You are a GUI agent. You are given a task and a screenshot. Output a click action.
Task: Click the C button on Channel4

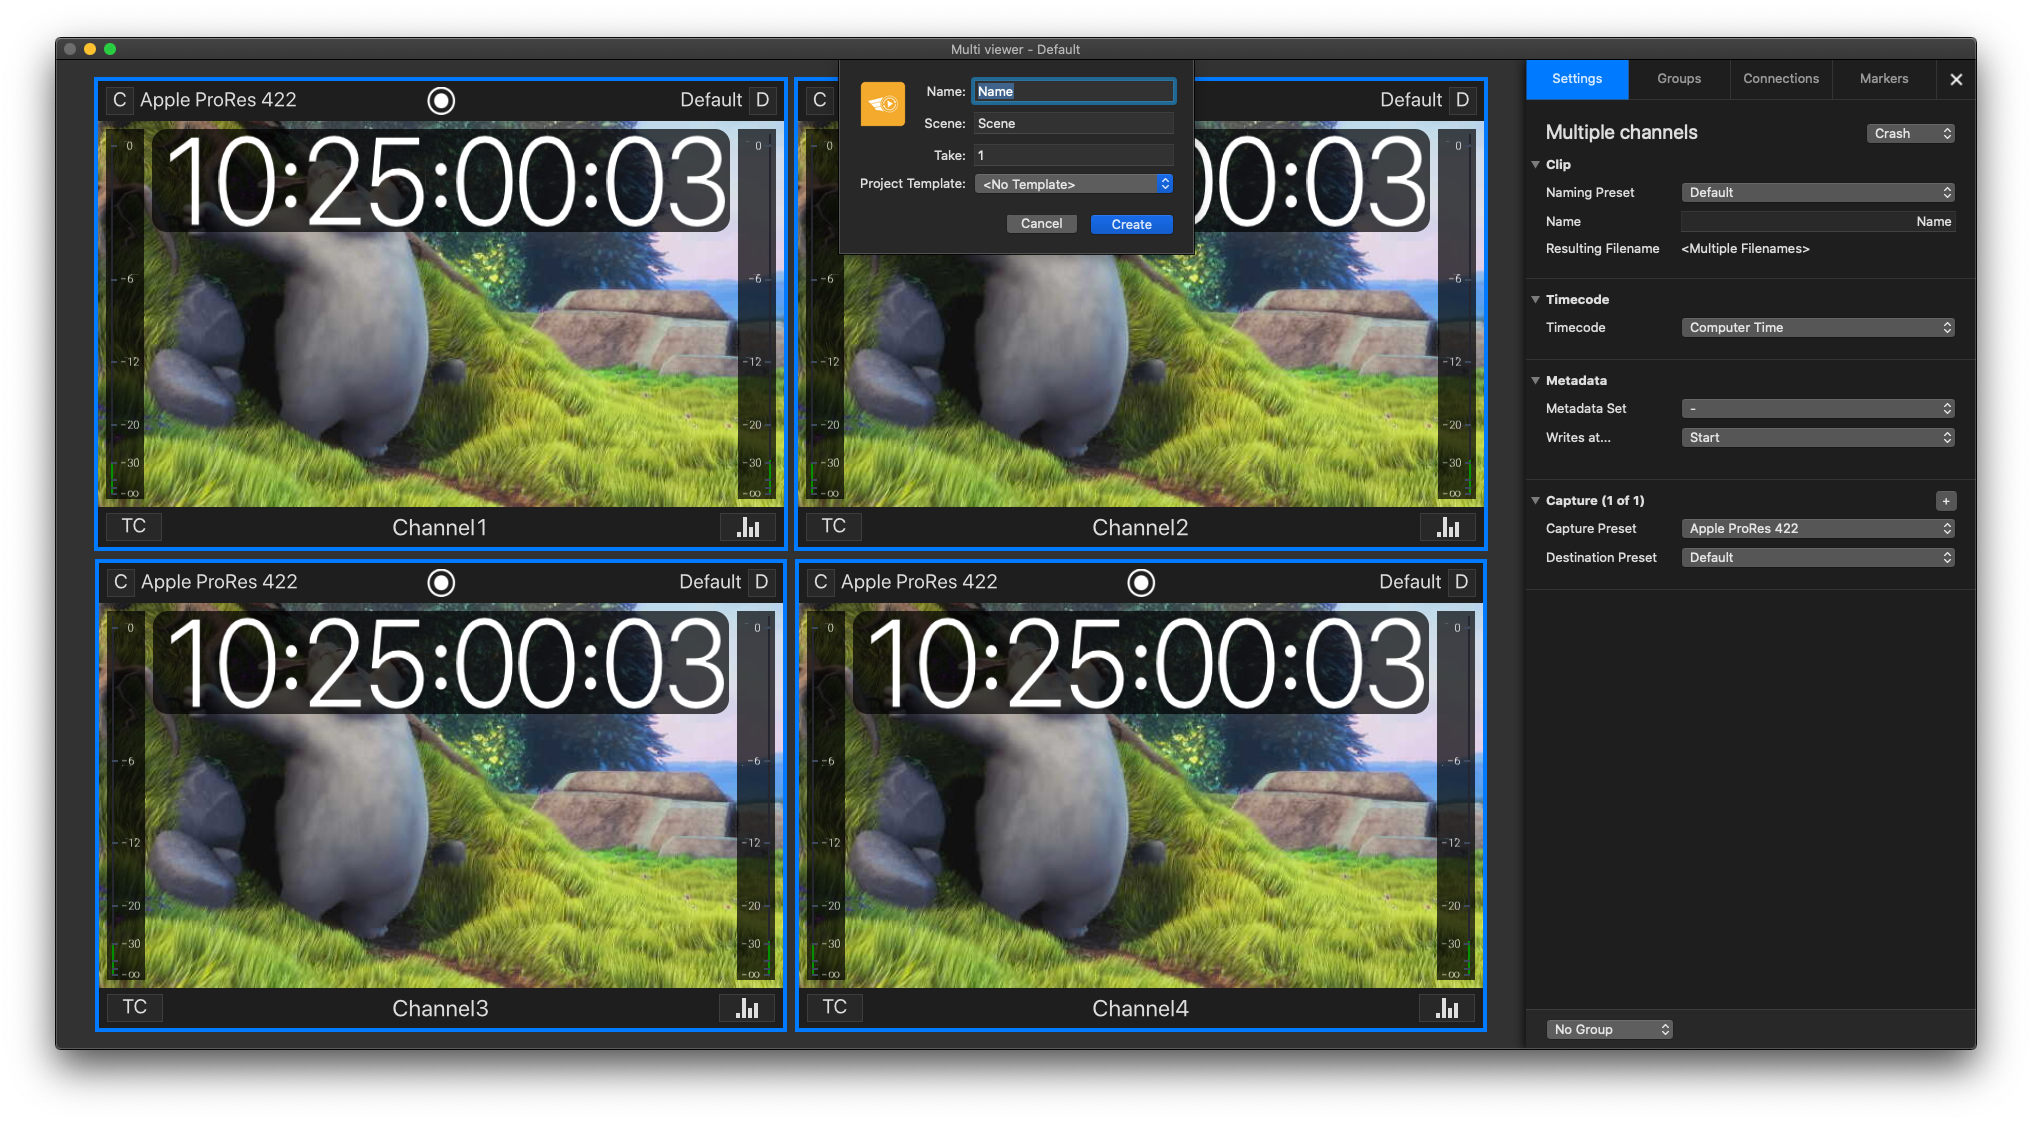tap(821, 582)
